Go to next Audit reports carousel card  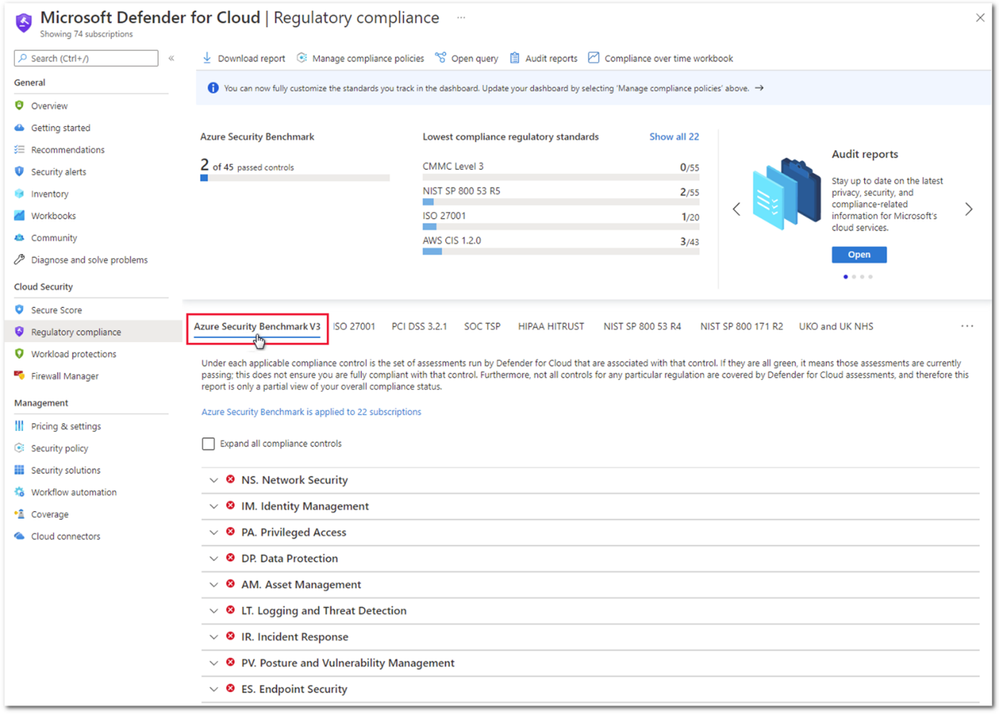(x=968, y=209)
